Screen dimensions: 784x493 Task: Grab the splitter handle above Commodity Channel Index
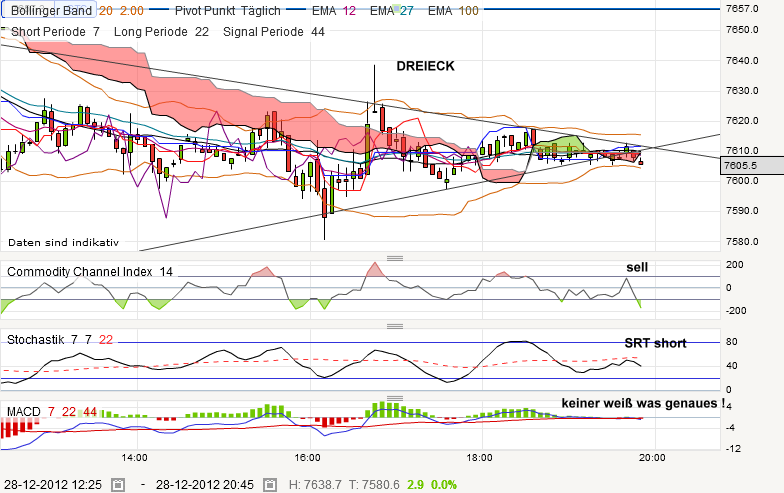[395, 258]
